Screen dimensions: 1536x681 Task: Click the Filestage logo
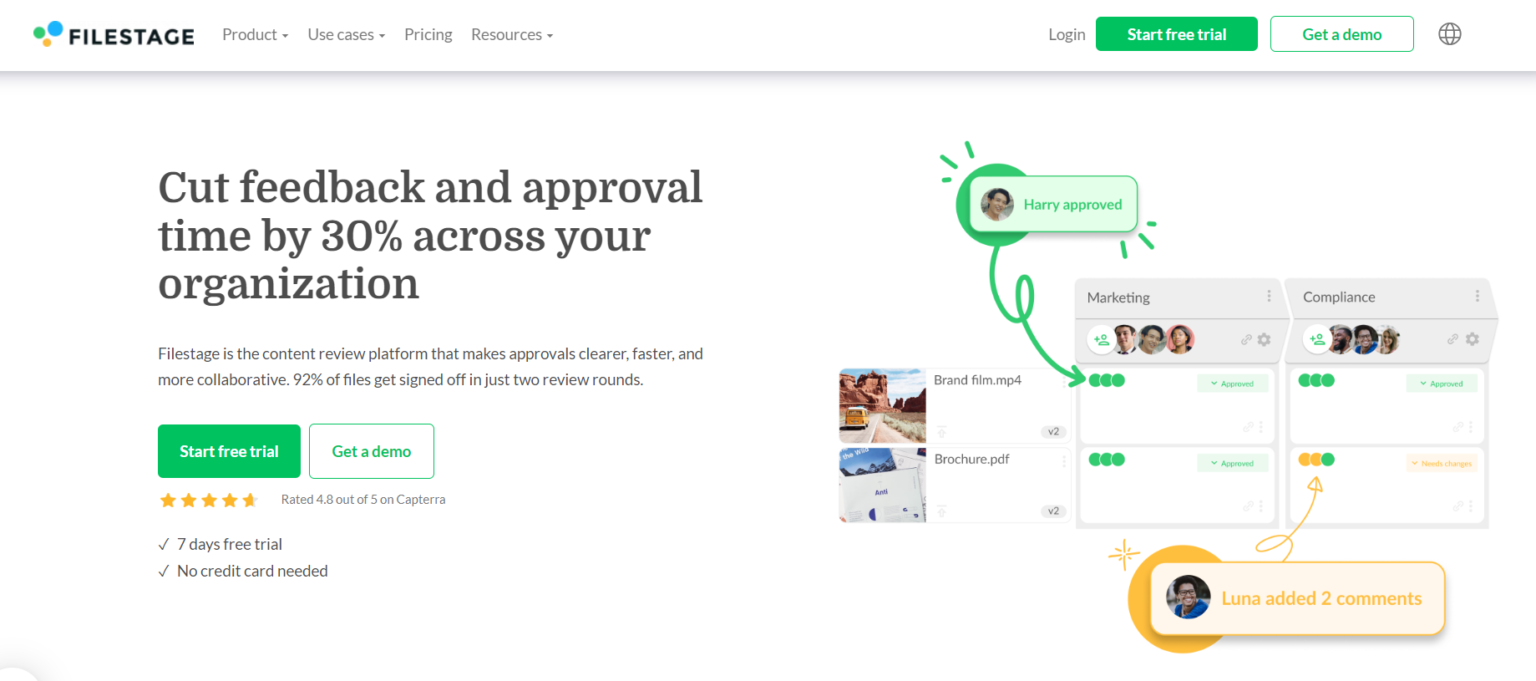coord(113,34)
